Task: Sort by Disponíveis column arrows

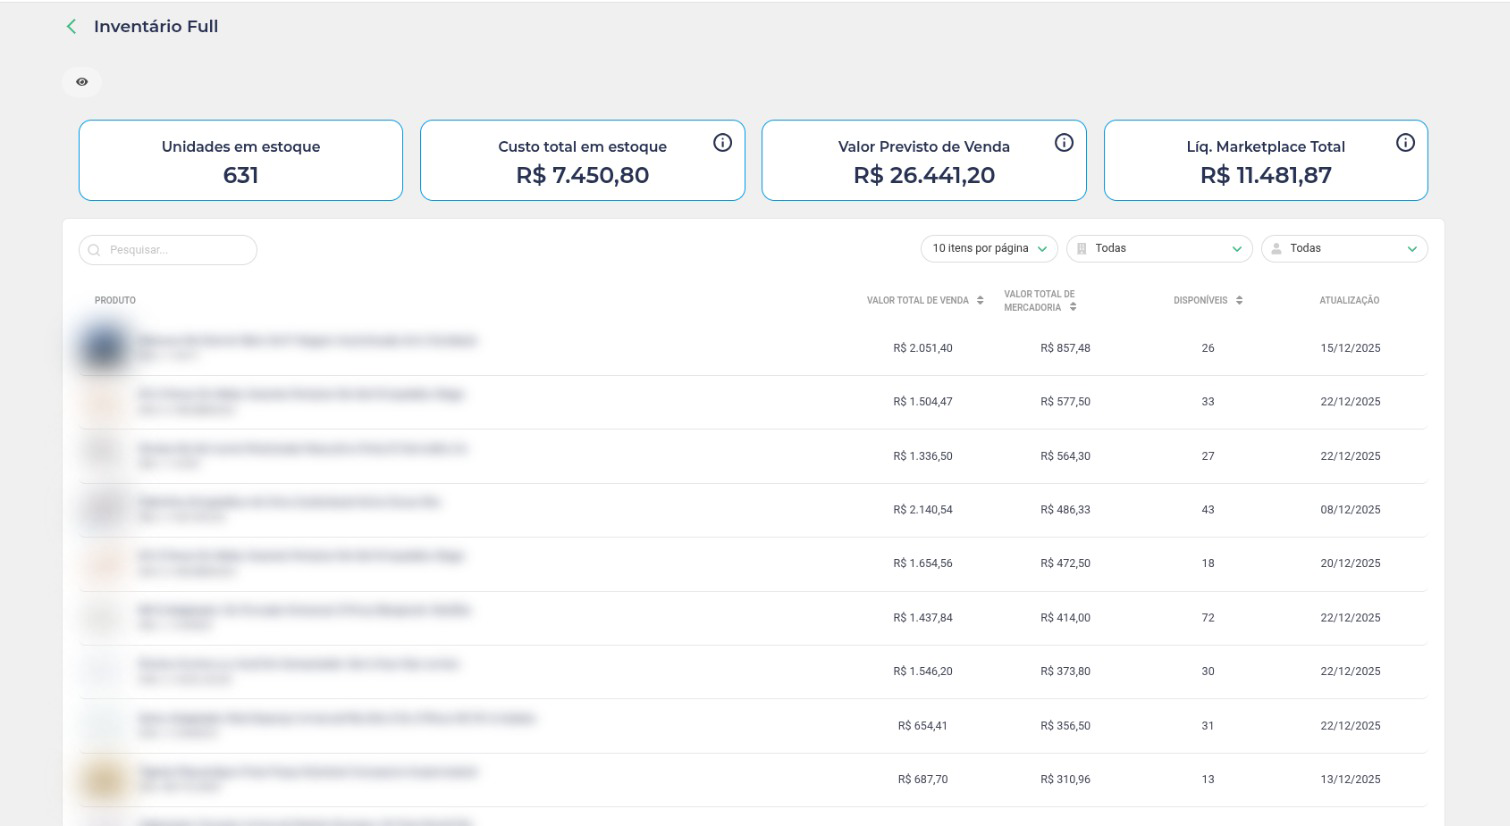Action: click(1239, 300)
